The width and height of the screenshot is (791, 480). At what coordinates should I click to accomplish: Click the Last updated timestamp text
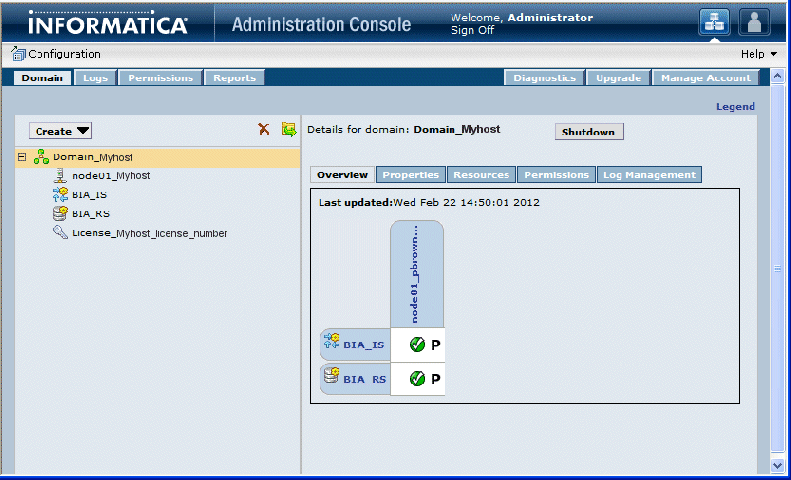429,203
